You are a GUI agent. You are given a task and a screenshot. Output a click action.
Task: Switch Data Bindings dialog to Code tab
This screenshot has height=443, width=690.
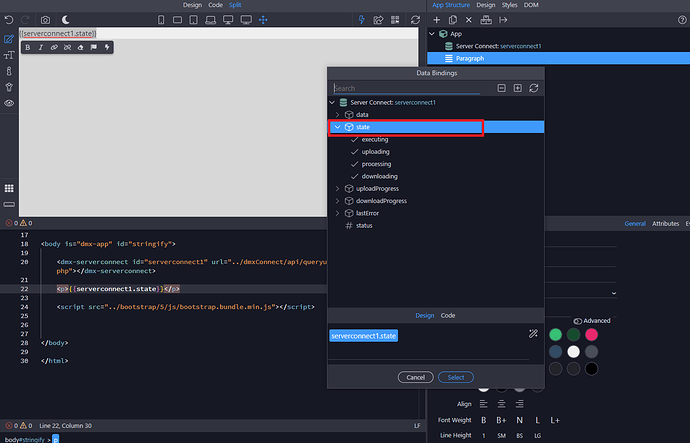(448, 315)
